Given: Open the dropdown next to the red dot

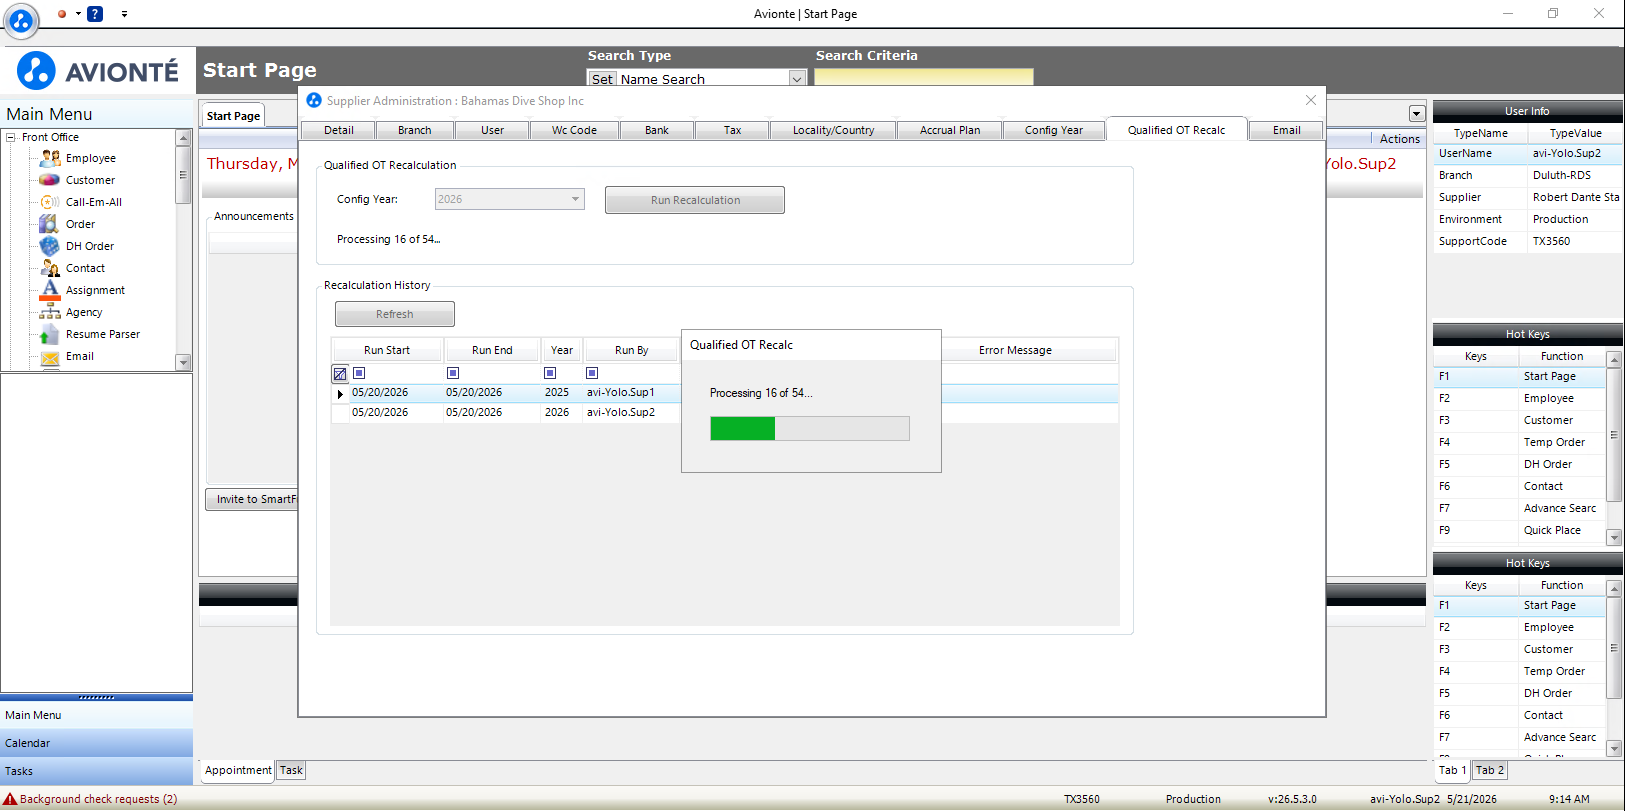Looking at the screenshot, I should pyautogui.click(x=78, y=14).
